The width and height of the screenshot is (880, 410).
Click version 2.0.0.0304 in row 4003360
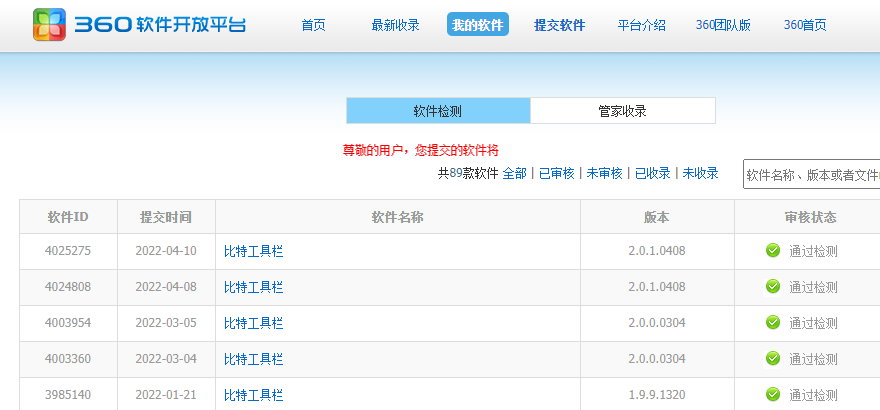(657, 358)
